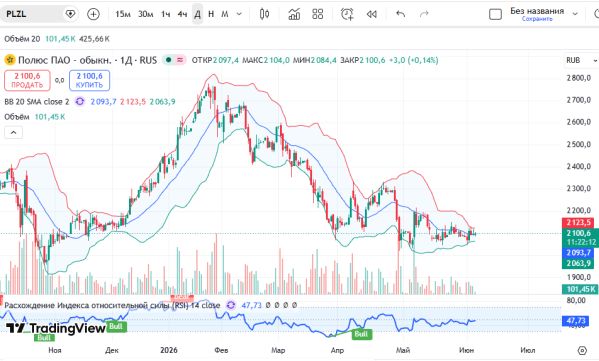Click the diamond icon next to PLZL
This screenshot has width=599, height=361.
click(x=70, y=14)
